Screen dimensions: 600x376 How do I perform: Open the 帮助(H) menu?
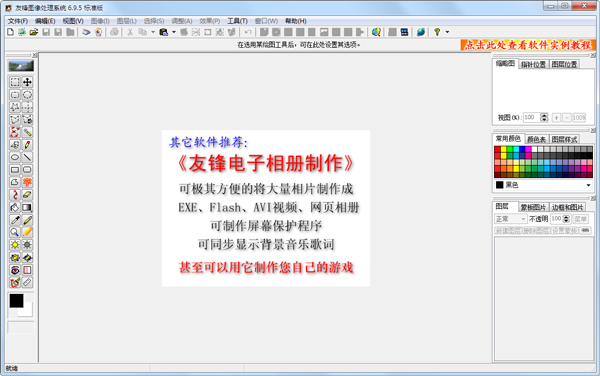click(296, 21)
